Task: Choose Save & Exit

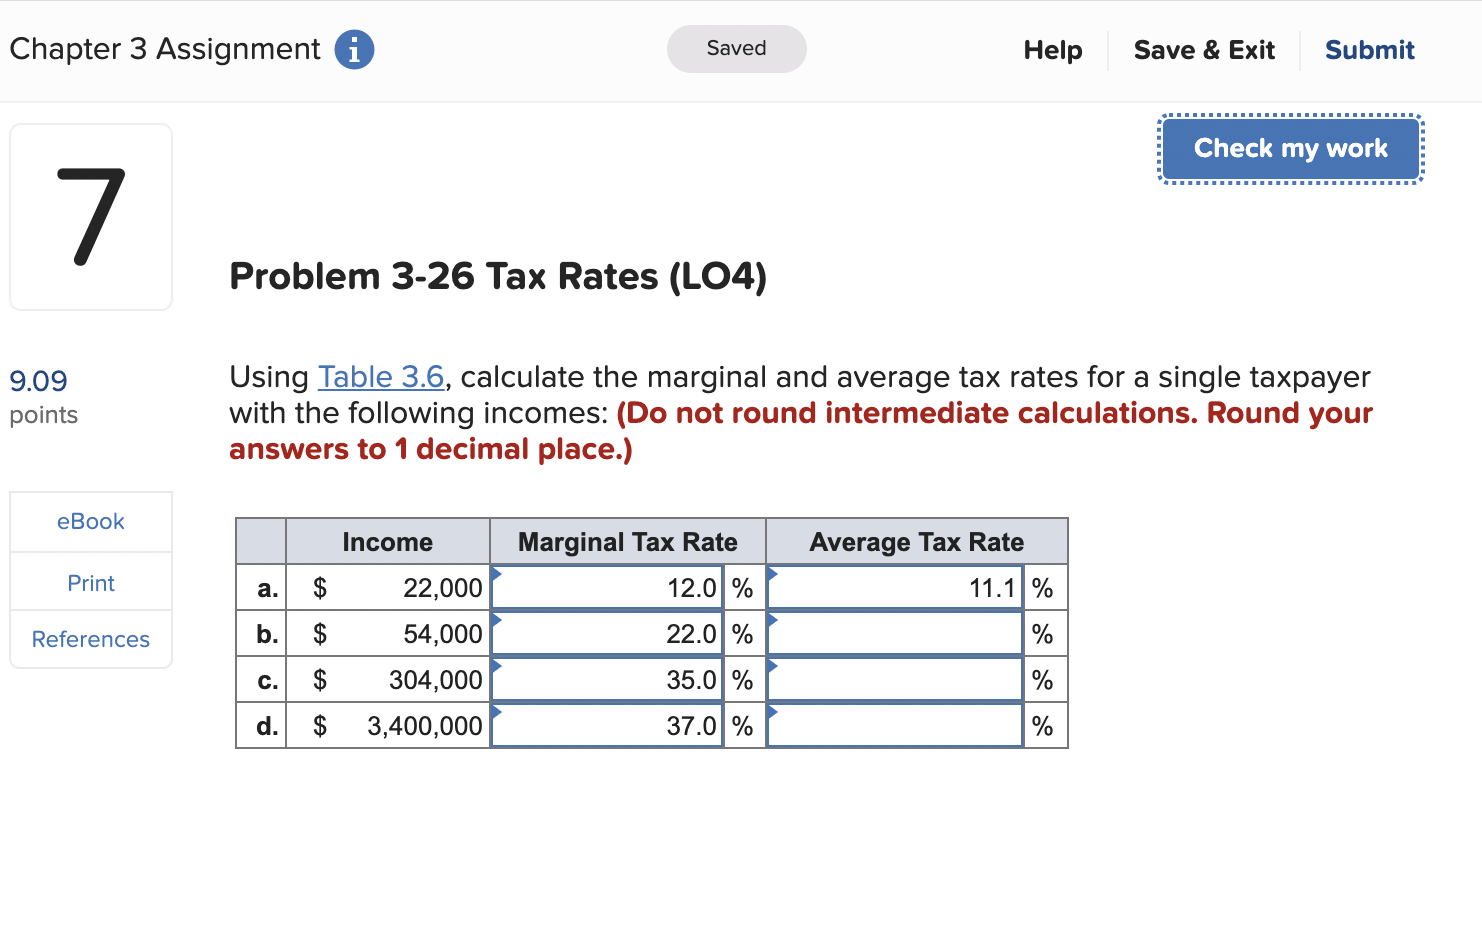Action: pos(1204,49)
